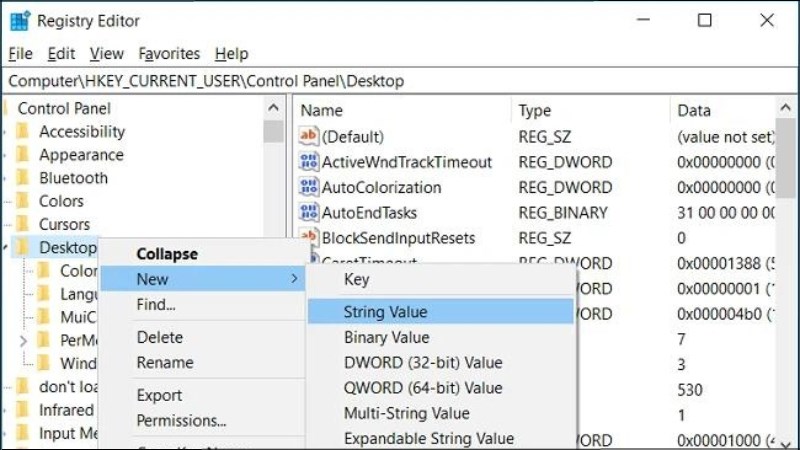Click the AutoEndTasks binary value icon
The image size is (800, 450).
point(309,212)
